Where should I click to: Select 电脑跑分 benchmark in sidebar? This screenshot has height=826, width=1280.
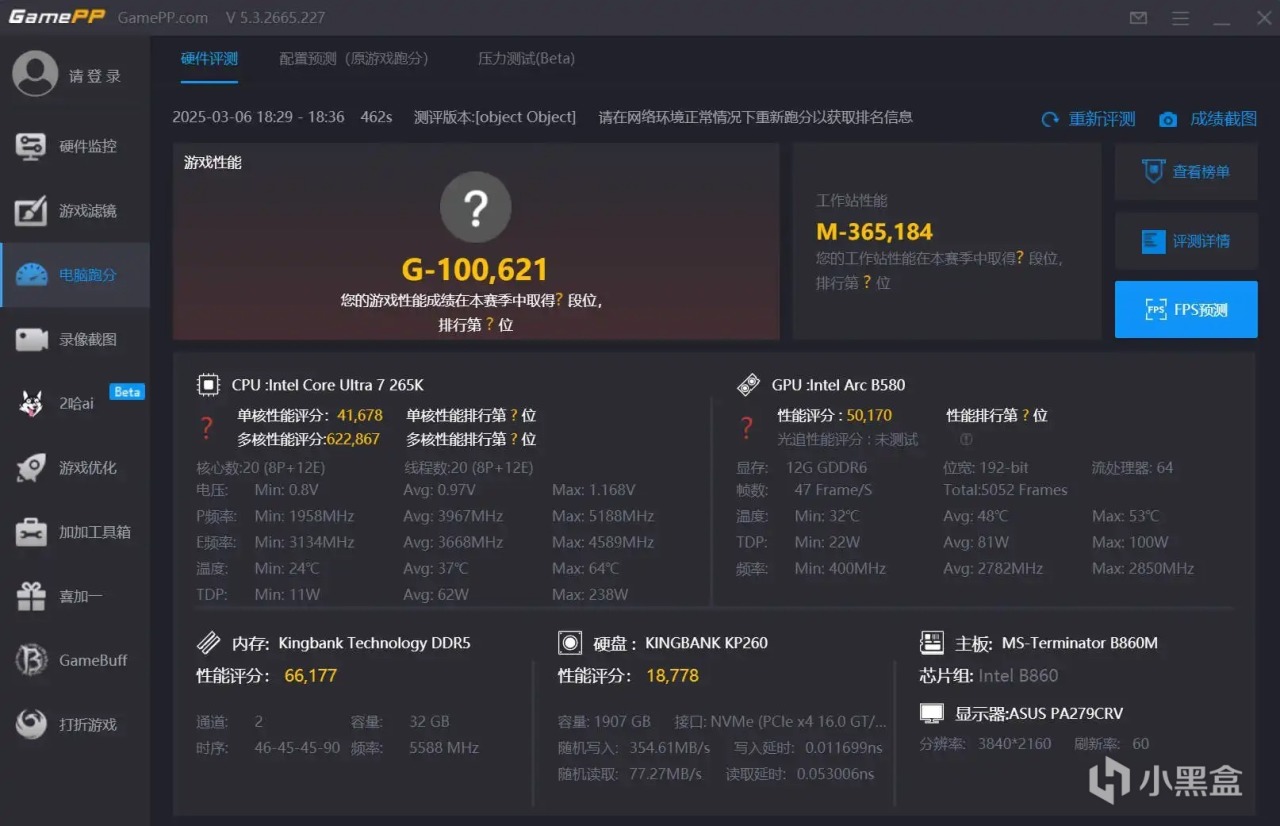[75, 275]
